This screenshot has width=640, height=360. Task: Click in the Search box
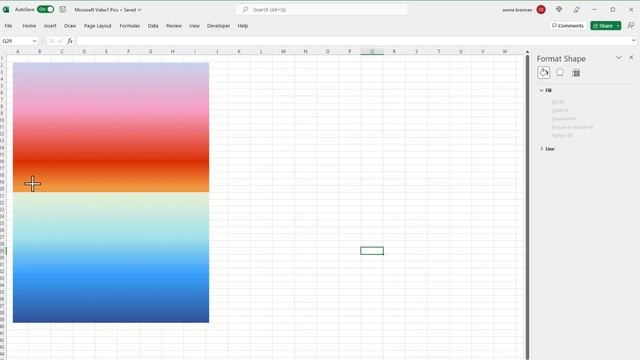pos(322,9)
